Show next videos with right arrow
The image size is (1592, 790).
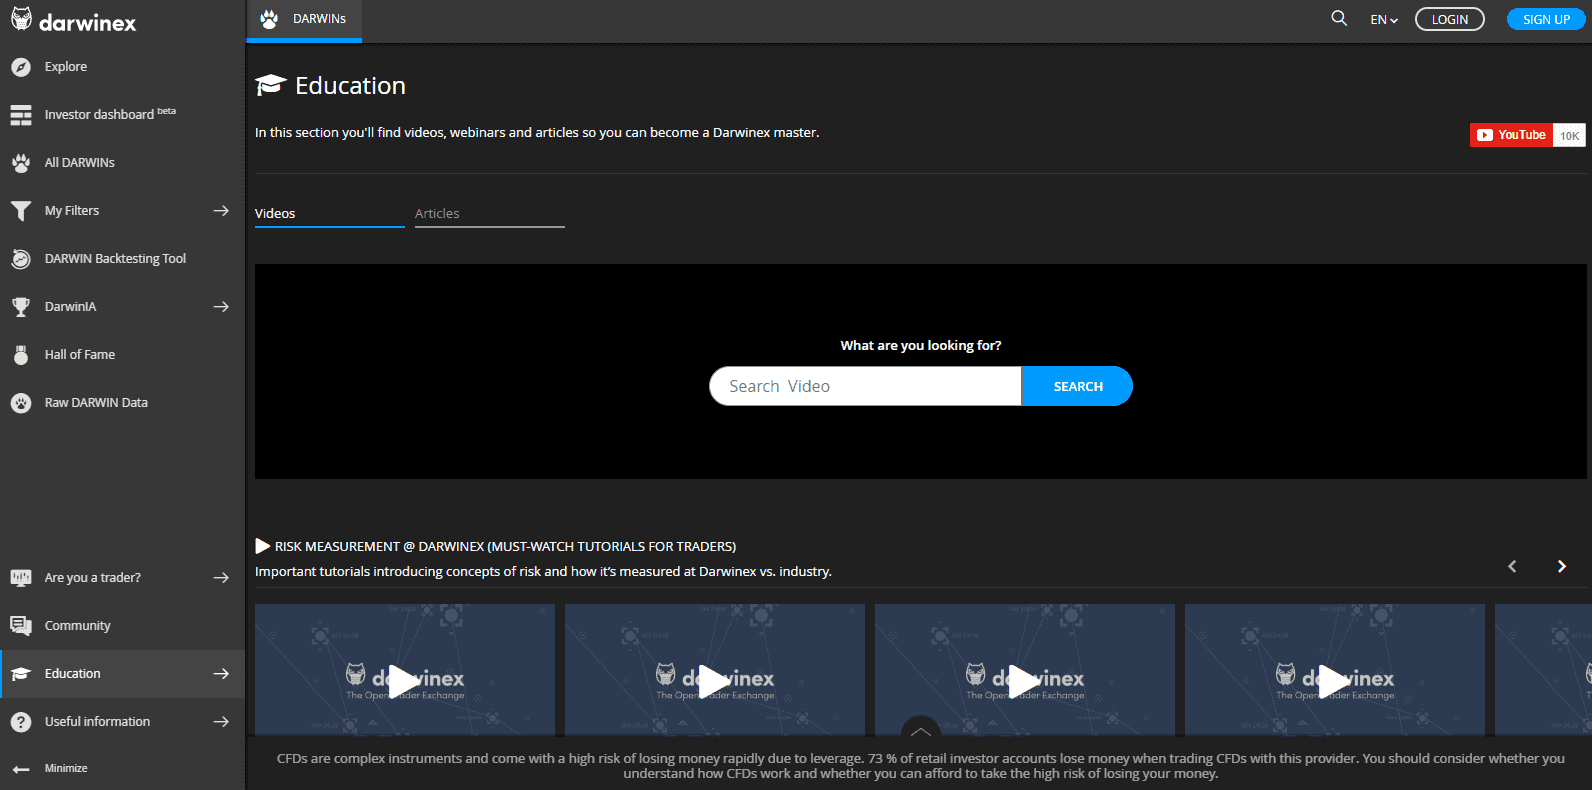click(x=1561, y=566)
